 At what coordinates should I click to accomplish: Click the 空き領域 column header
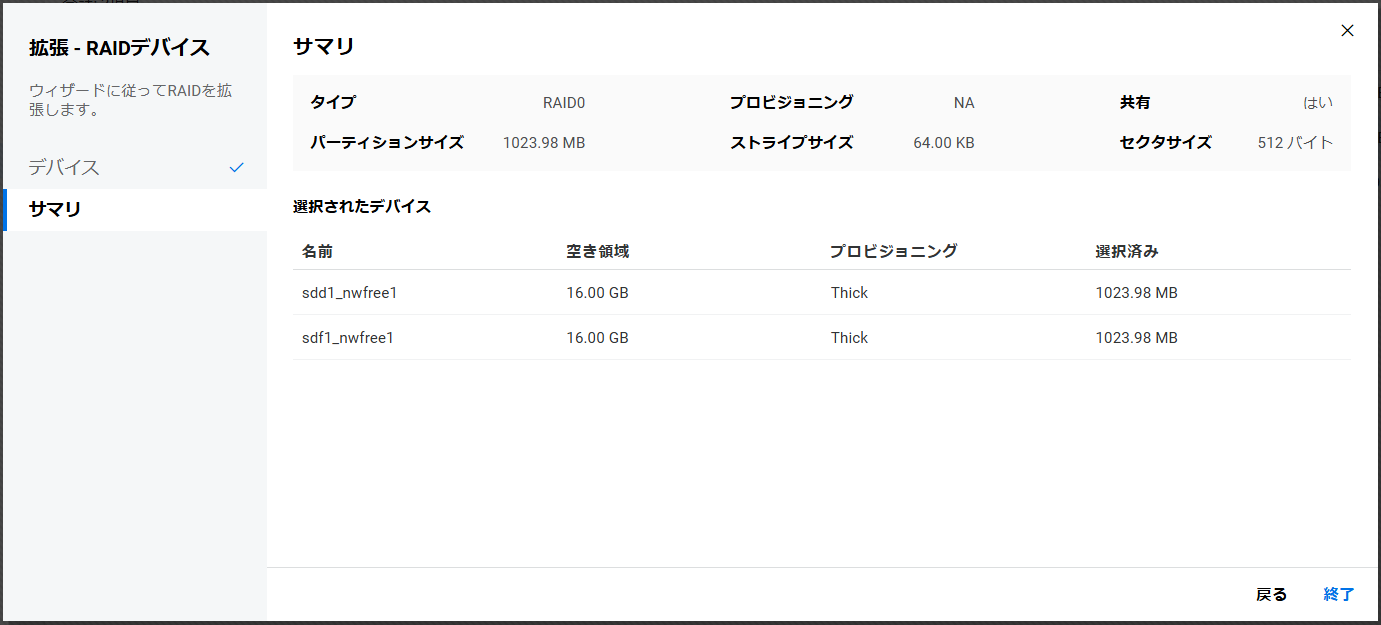click(x=597, y=251)
